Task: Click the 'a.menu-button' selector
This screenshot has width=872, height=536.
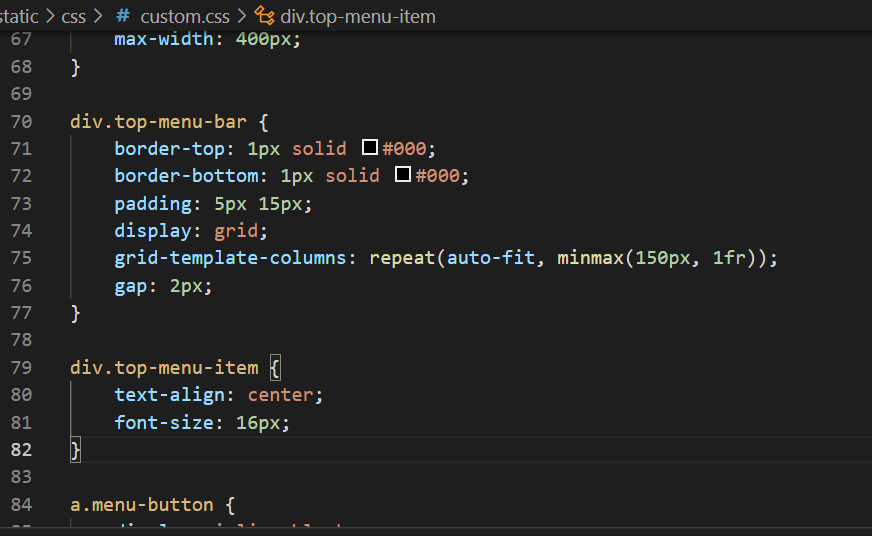Action: pyautogui.click(x=142, y=504)
